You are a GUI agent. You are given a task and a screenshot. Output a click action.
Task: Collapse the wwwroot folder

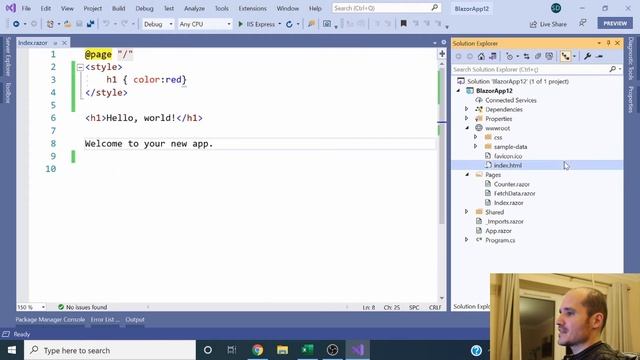click(x=467, y=128)
